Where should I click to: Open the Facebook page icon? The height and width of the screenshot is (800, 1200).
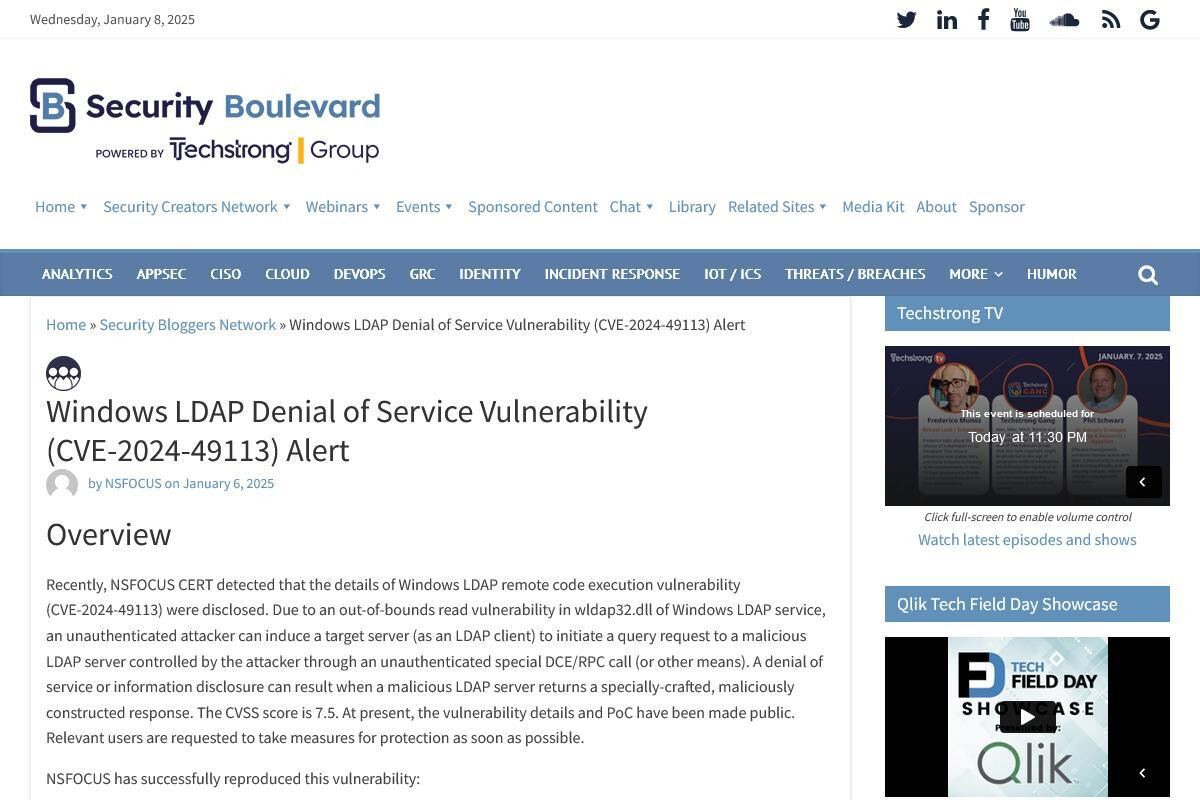point(984,20)
